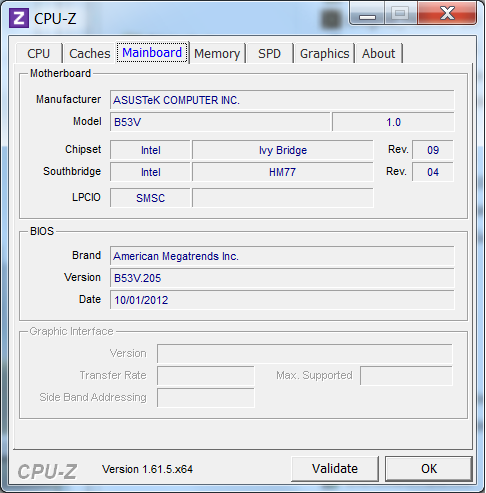
Task: Minimize the CPU-Z window
Action: [367, 14]
